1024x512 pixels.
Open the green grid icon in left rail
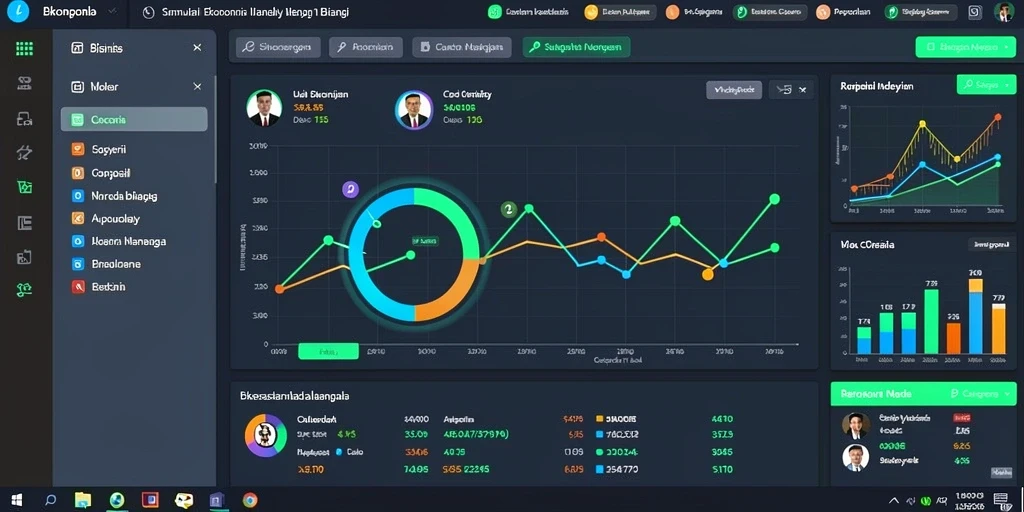coord(24,48)
